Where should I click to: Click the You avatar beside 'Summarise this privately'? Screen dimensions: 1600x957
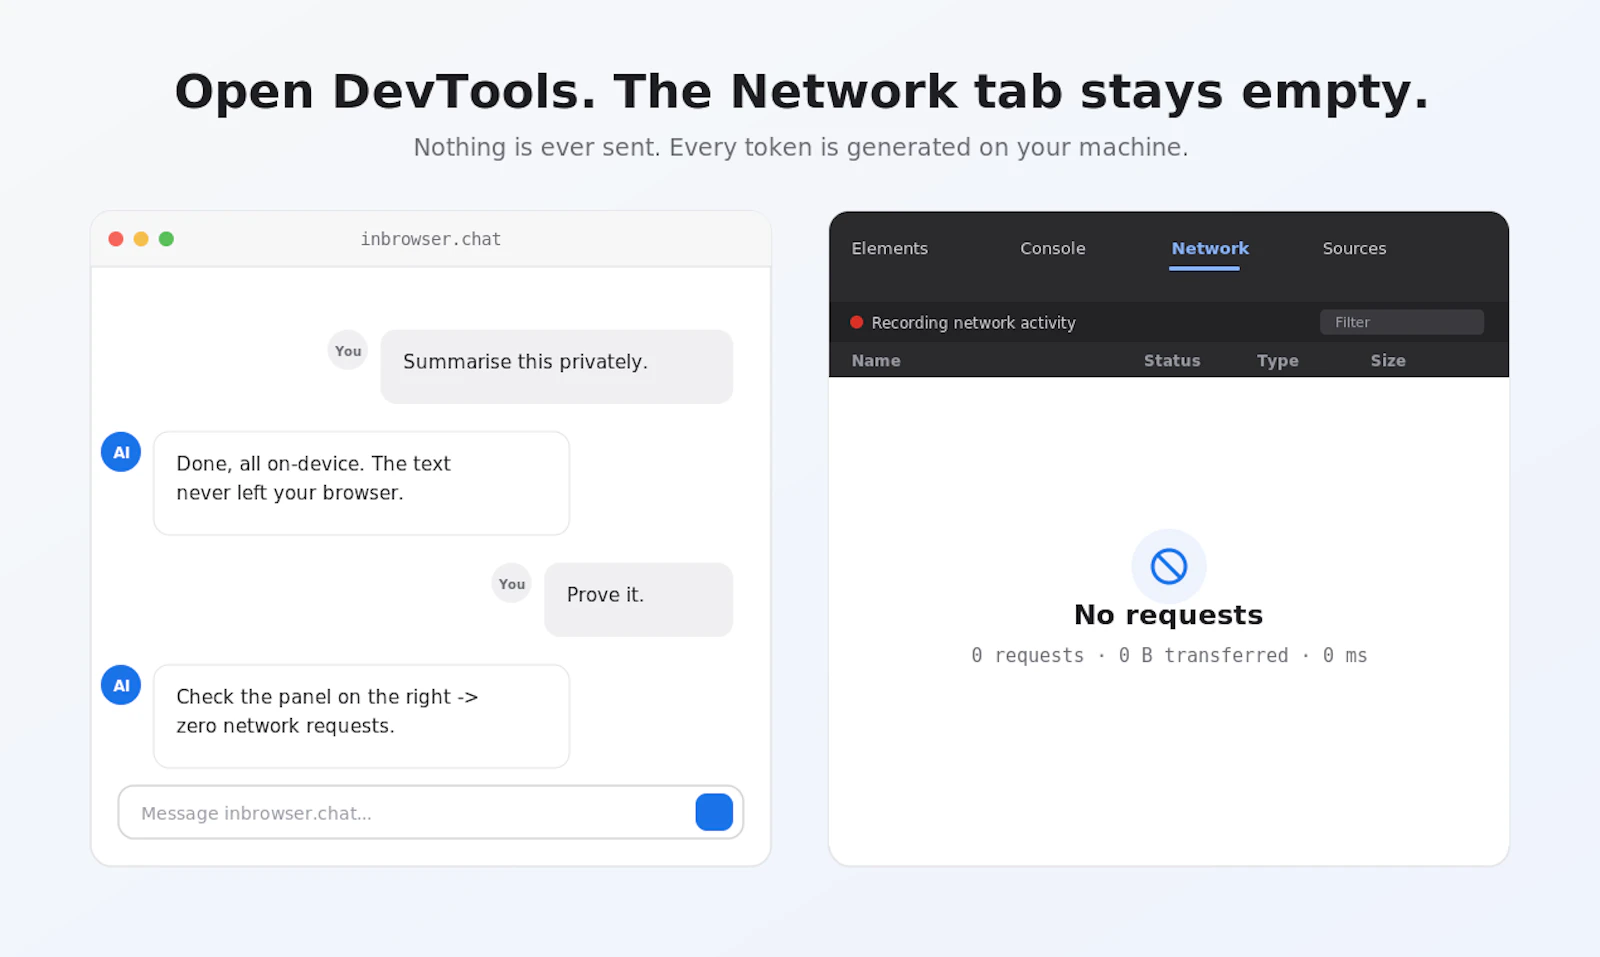click(x=348, y=350)
